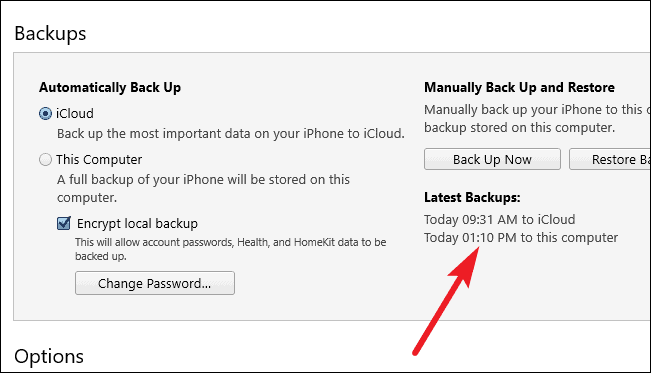Click the 'Manually back up your iPhone' description
This screenshot has width=651, height=373.
click(x=537, y=118)
